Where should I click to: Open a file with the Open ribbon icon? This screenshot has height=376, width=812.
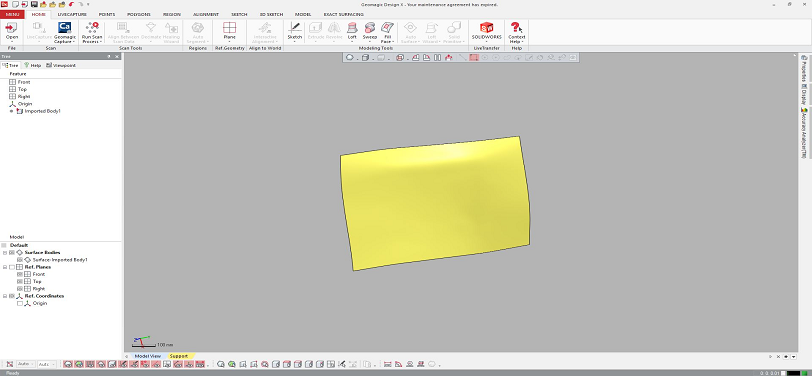[11, 31]
